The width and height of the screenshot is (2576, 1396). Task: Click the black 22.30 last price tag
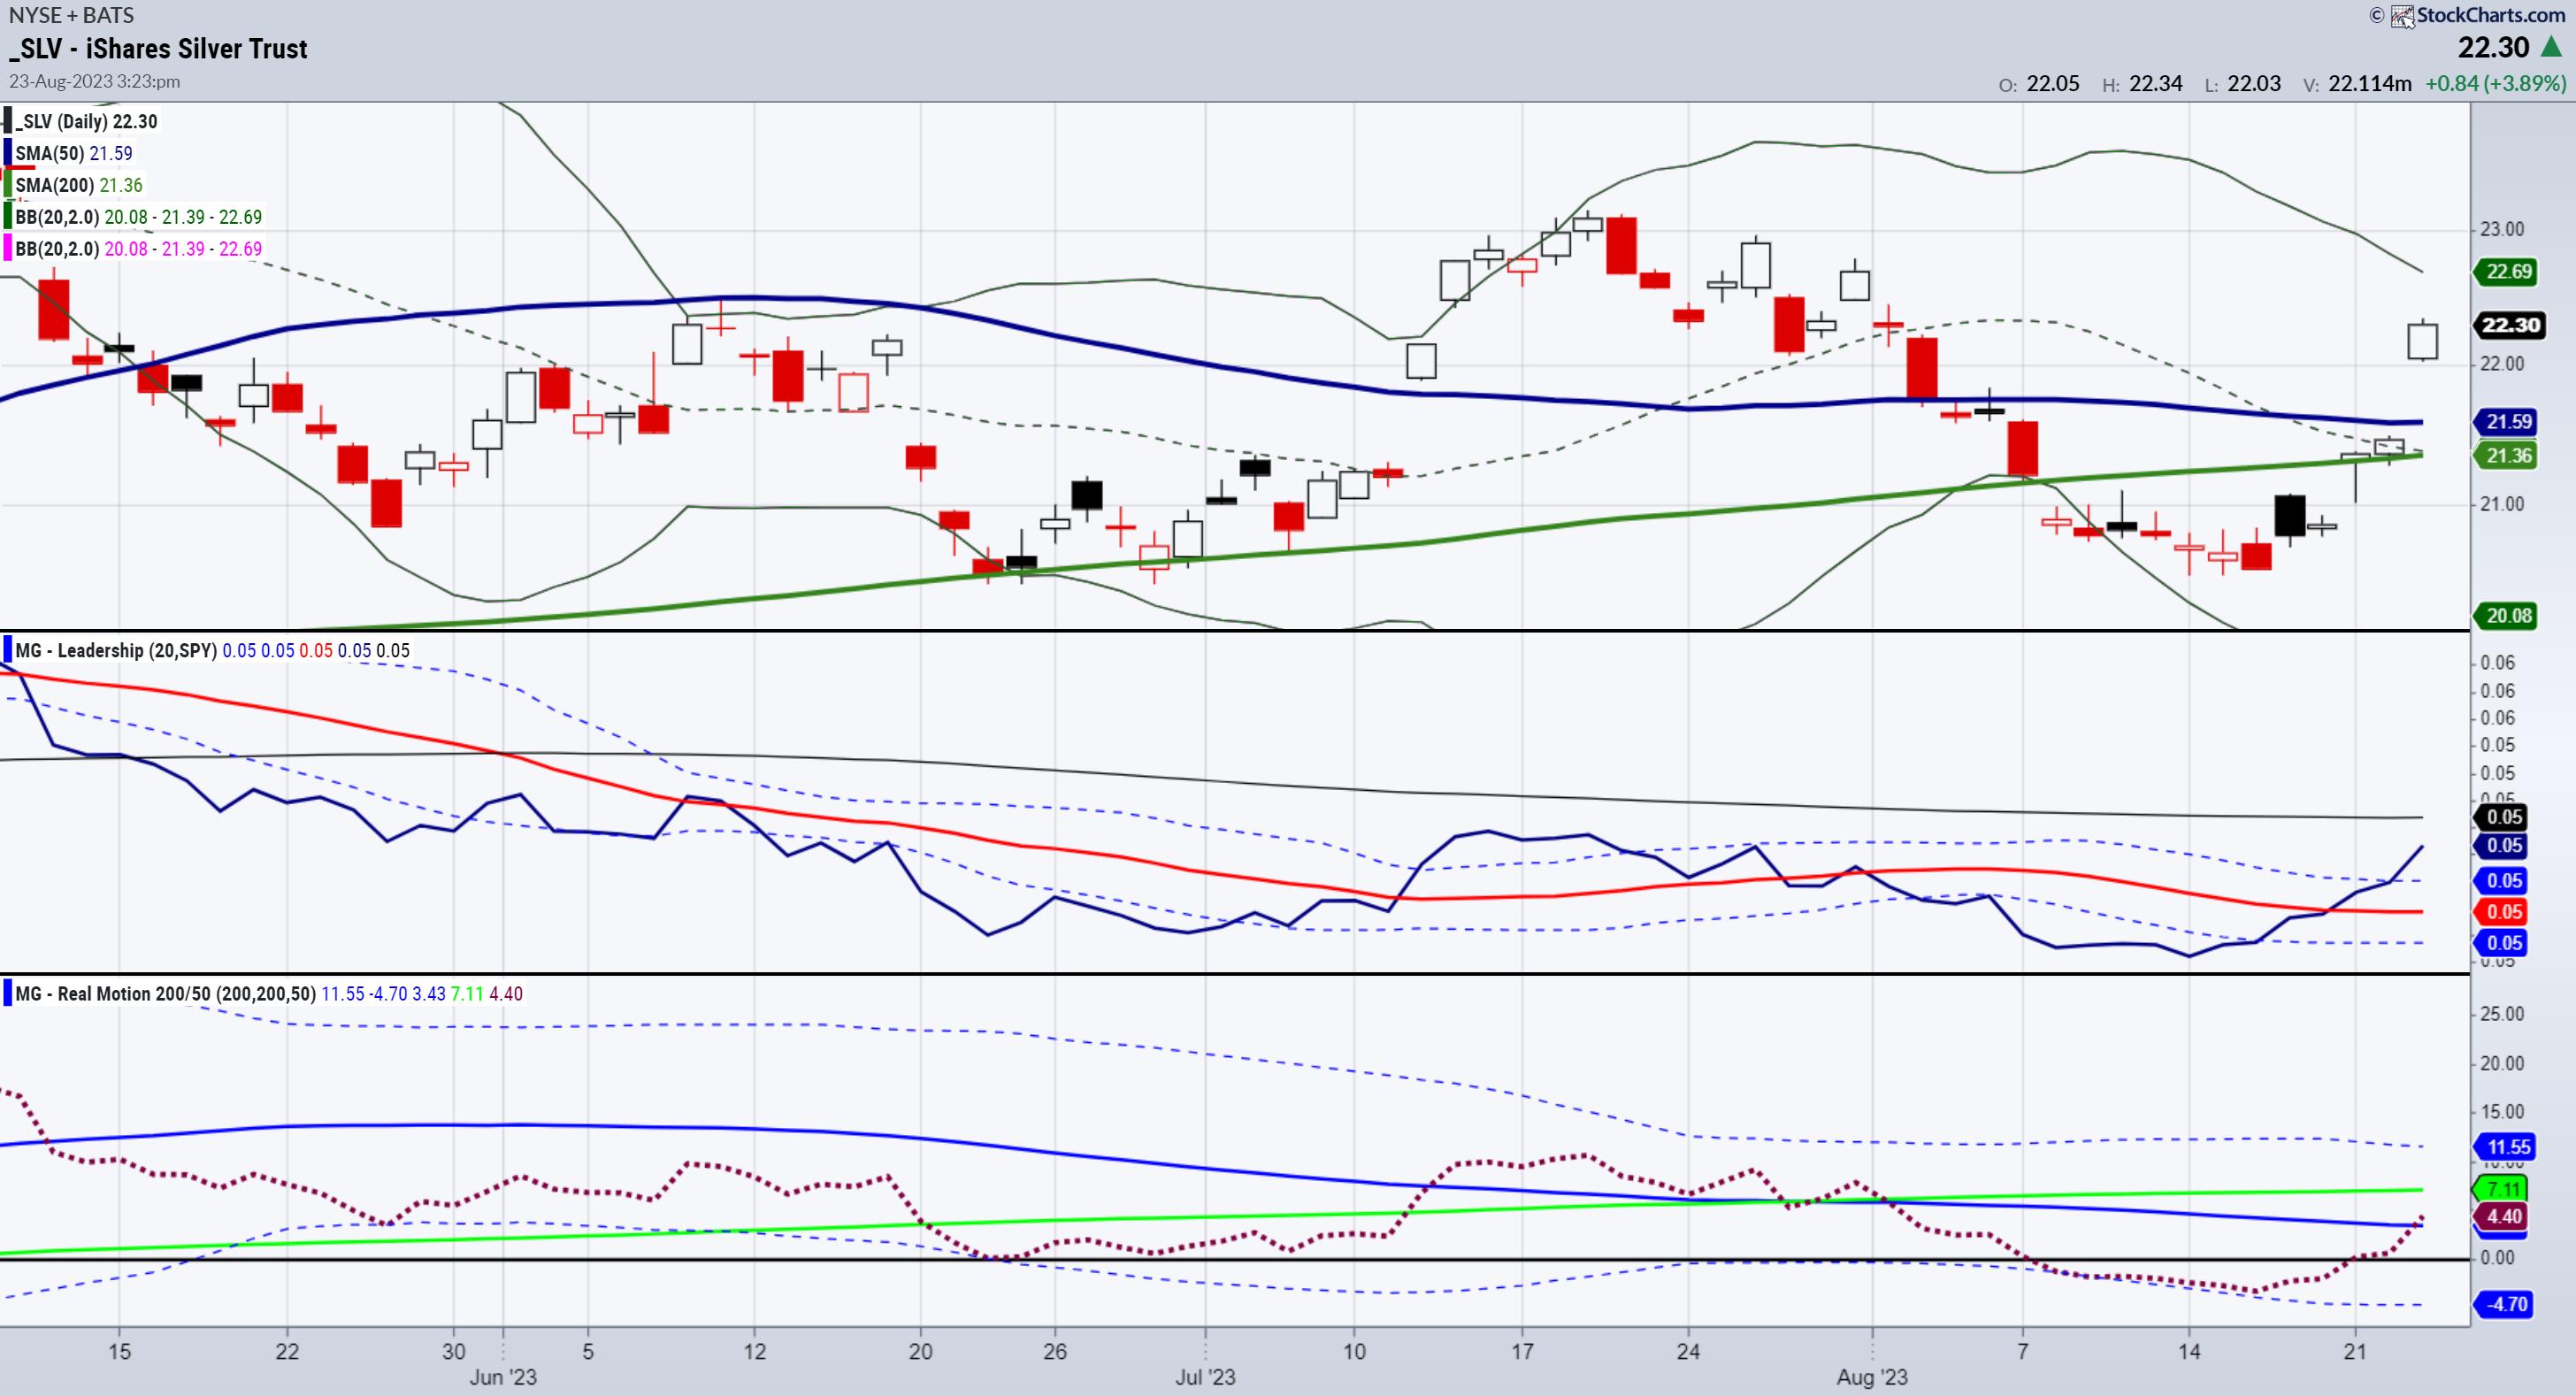pyautogui.click(x=2510, y=325)
